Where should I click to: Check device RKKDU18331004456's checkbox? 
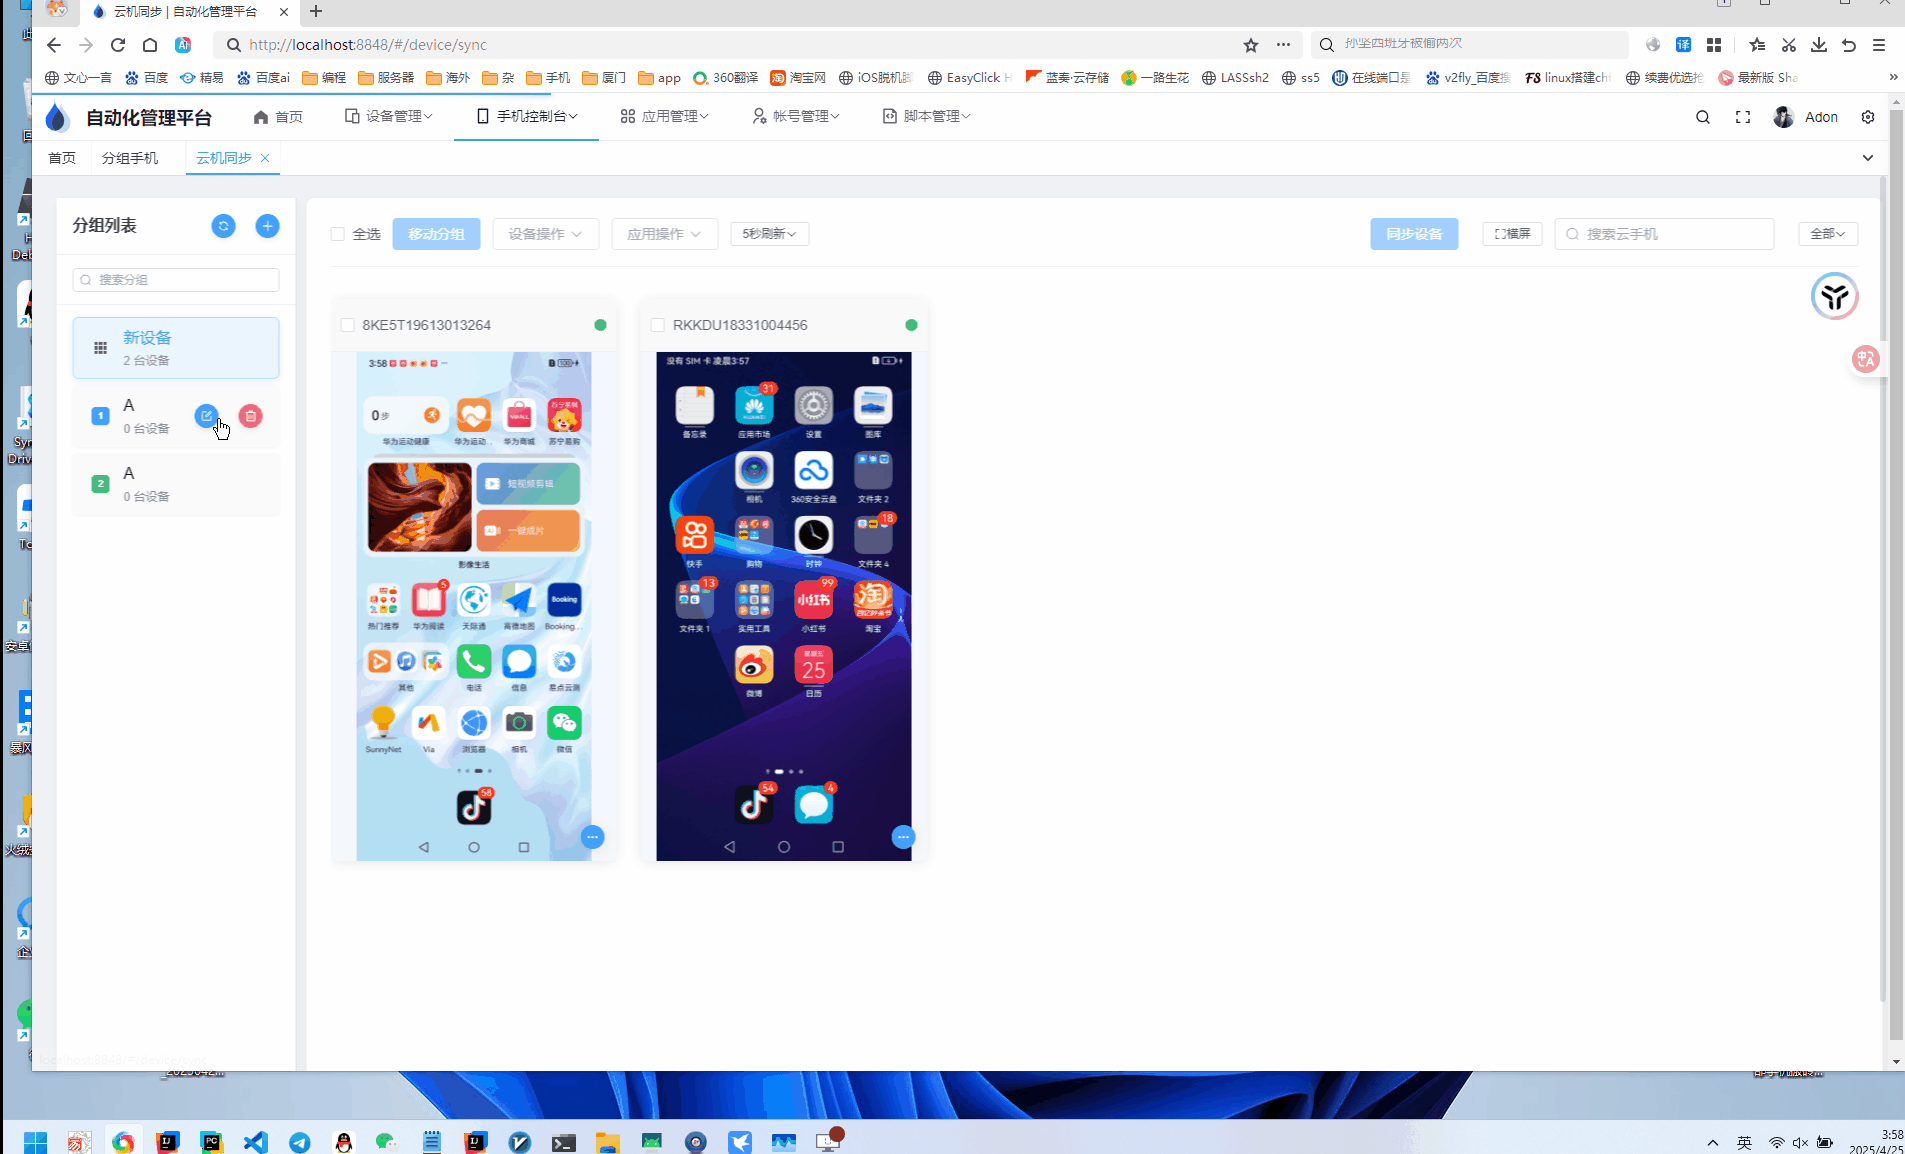point(657,325)
